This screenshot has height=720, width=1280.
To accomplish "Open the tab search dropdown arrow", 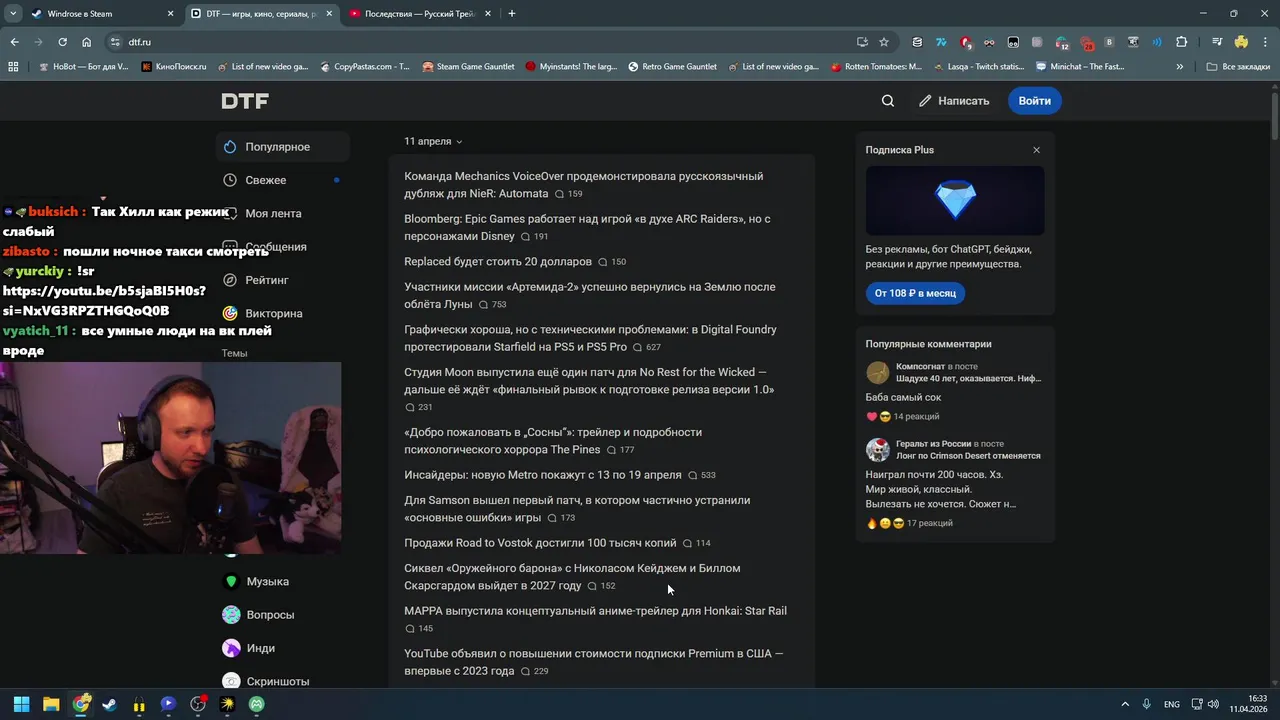I will tap(12, 14).
